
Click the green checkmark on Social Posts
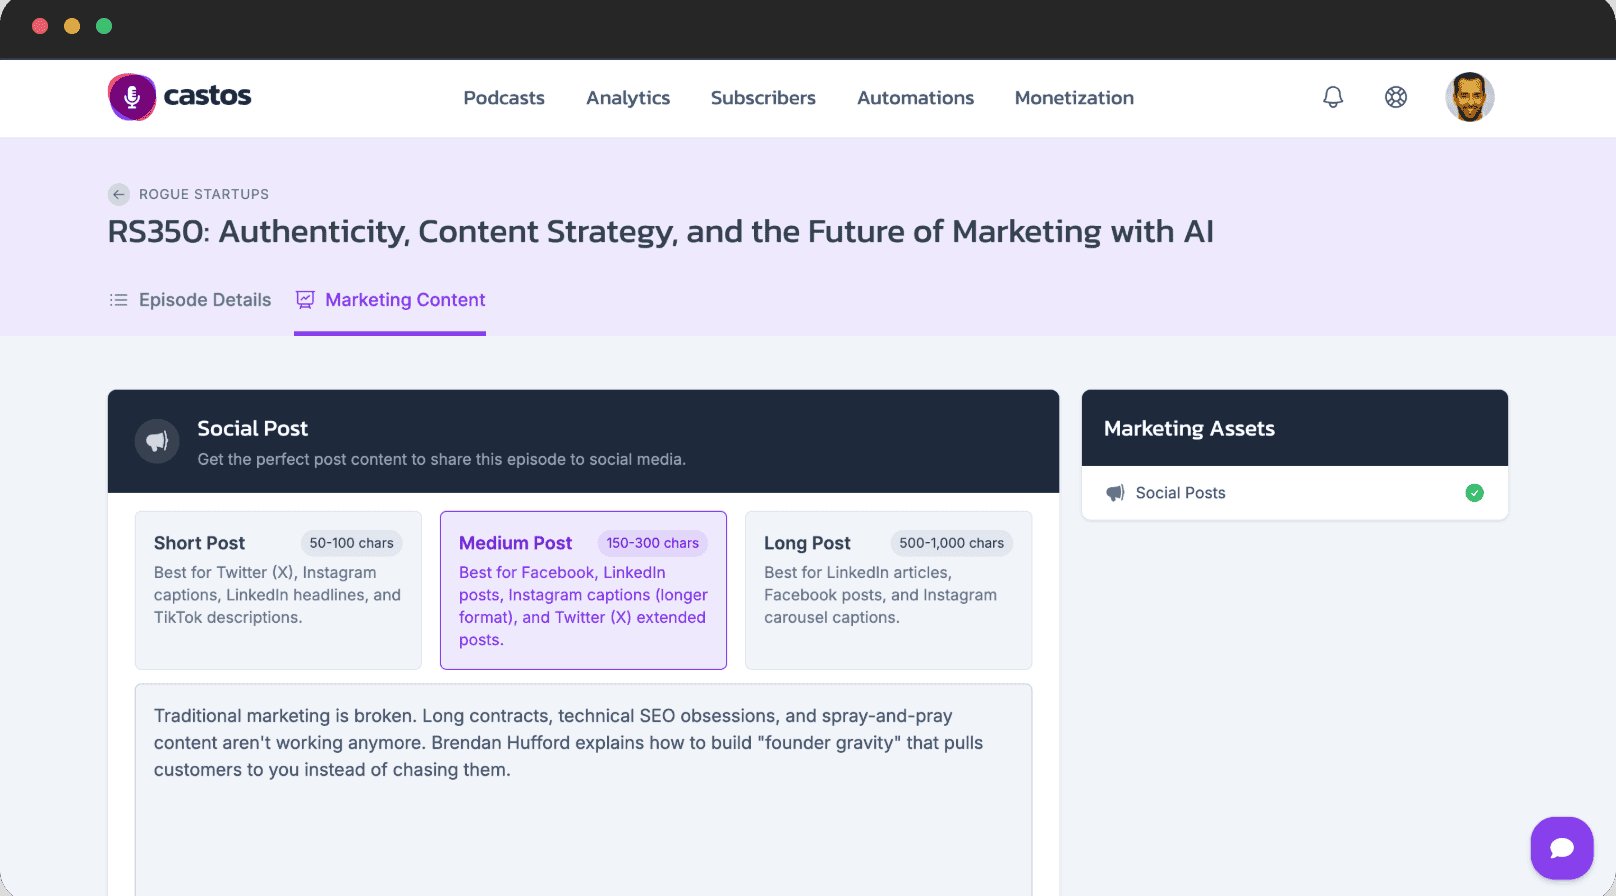[1474, 493]
